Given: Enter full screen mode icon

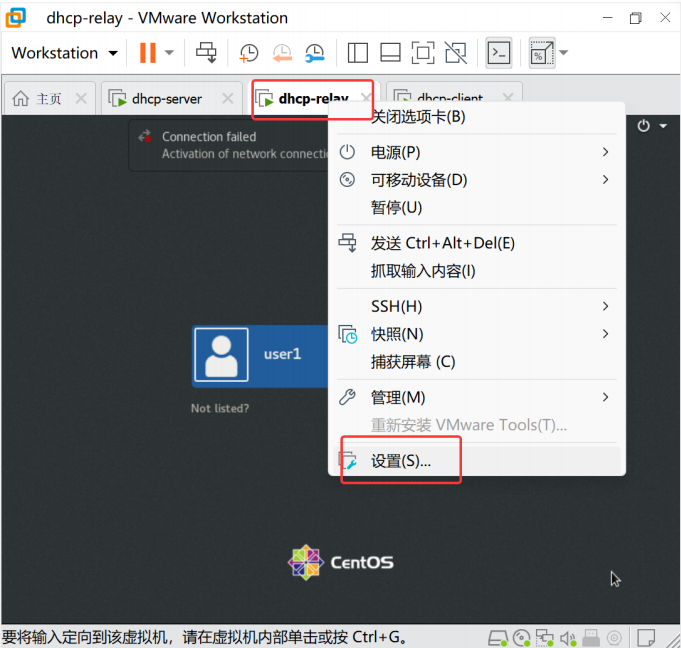Looking at the screenshot, I should 423,53.
